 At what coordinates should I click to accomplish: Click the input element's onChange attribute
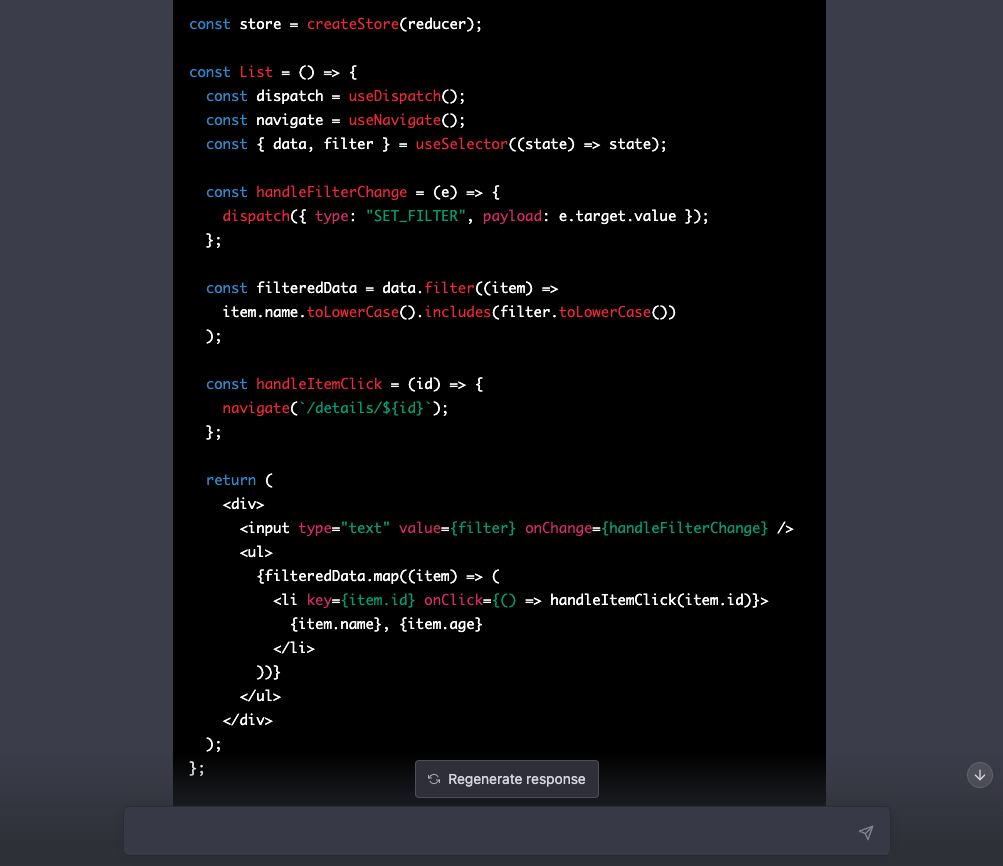tap(559, 527)
